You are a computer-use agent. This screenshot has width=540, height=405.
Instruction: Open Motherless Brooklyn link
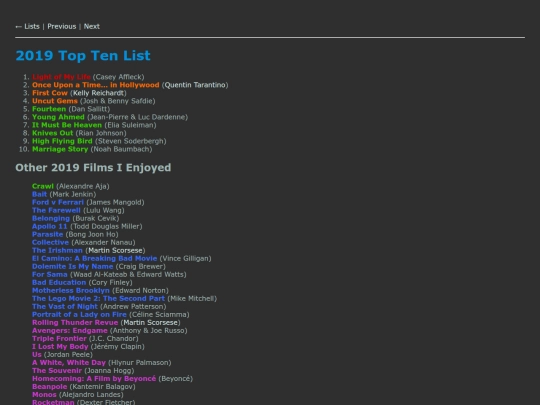click(71, 291)
